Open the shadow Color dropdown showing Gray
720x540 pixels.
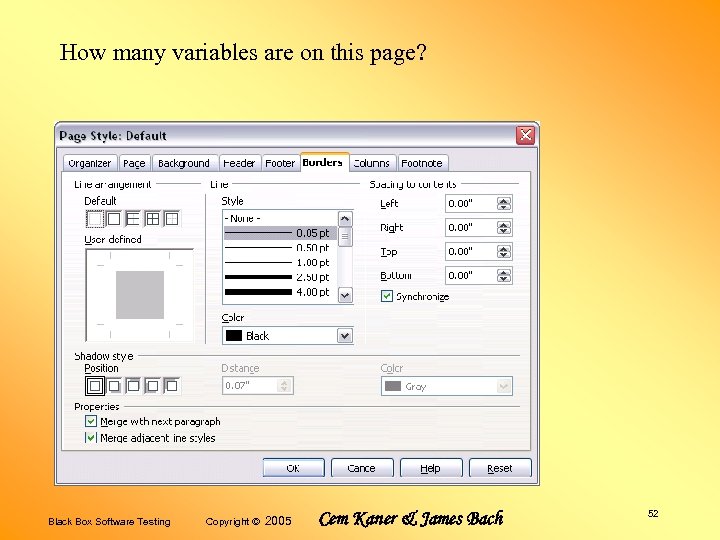504,386
